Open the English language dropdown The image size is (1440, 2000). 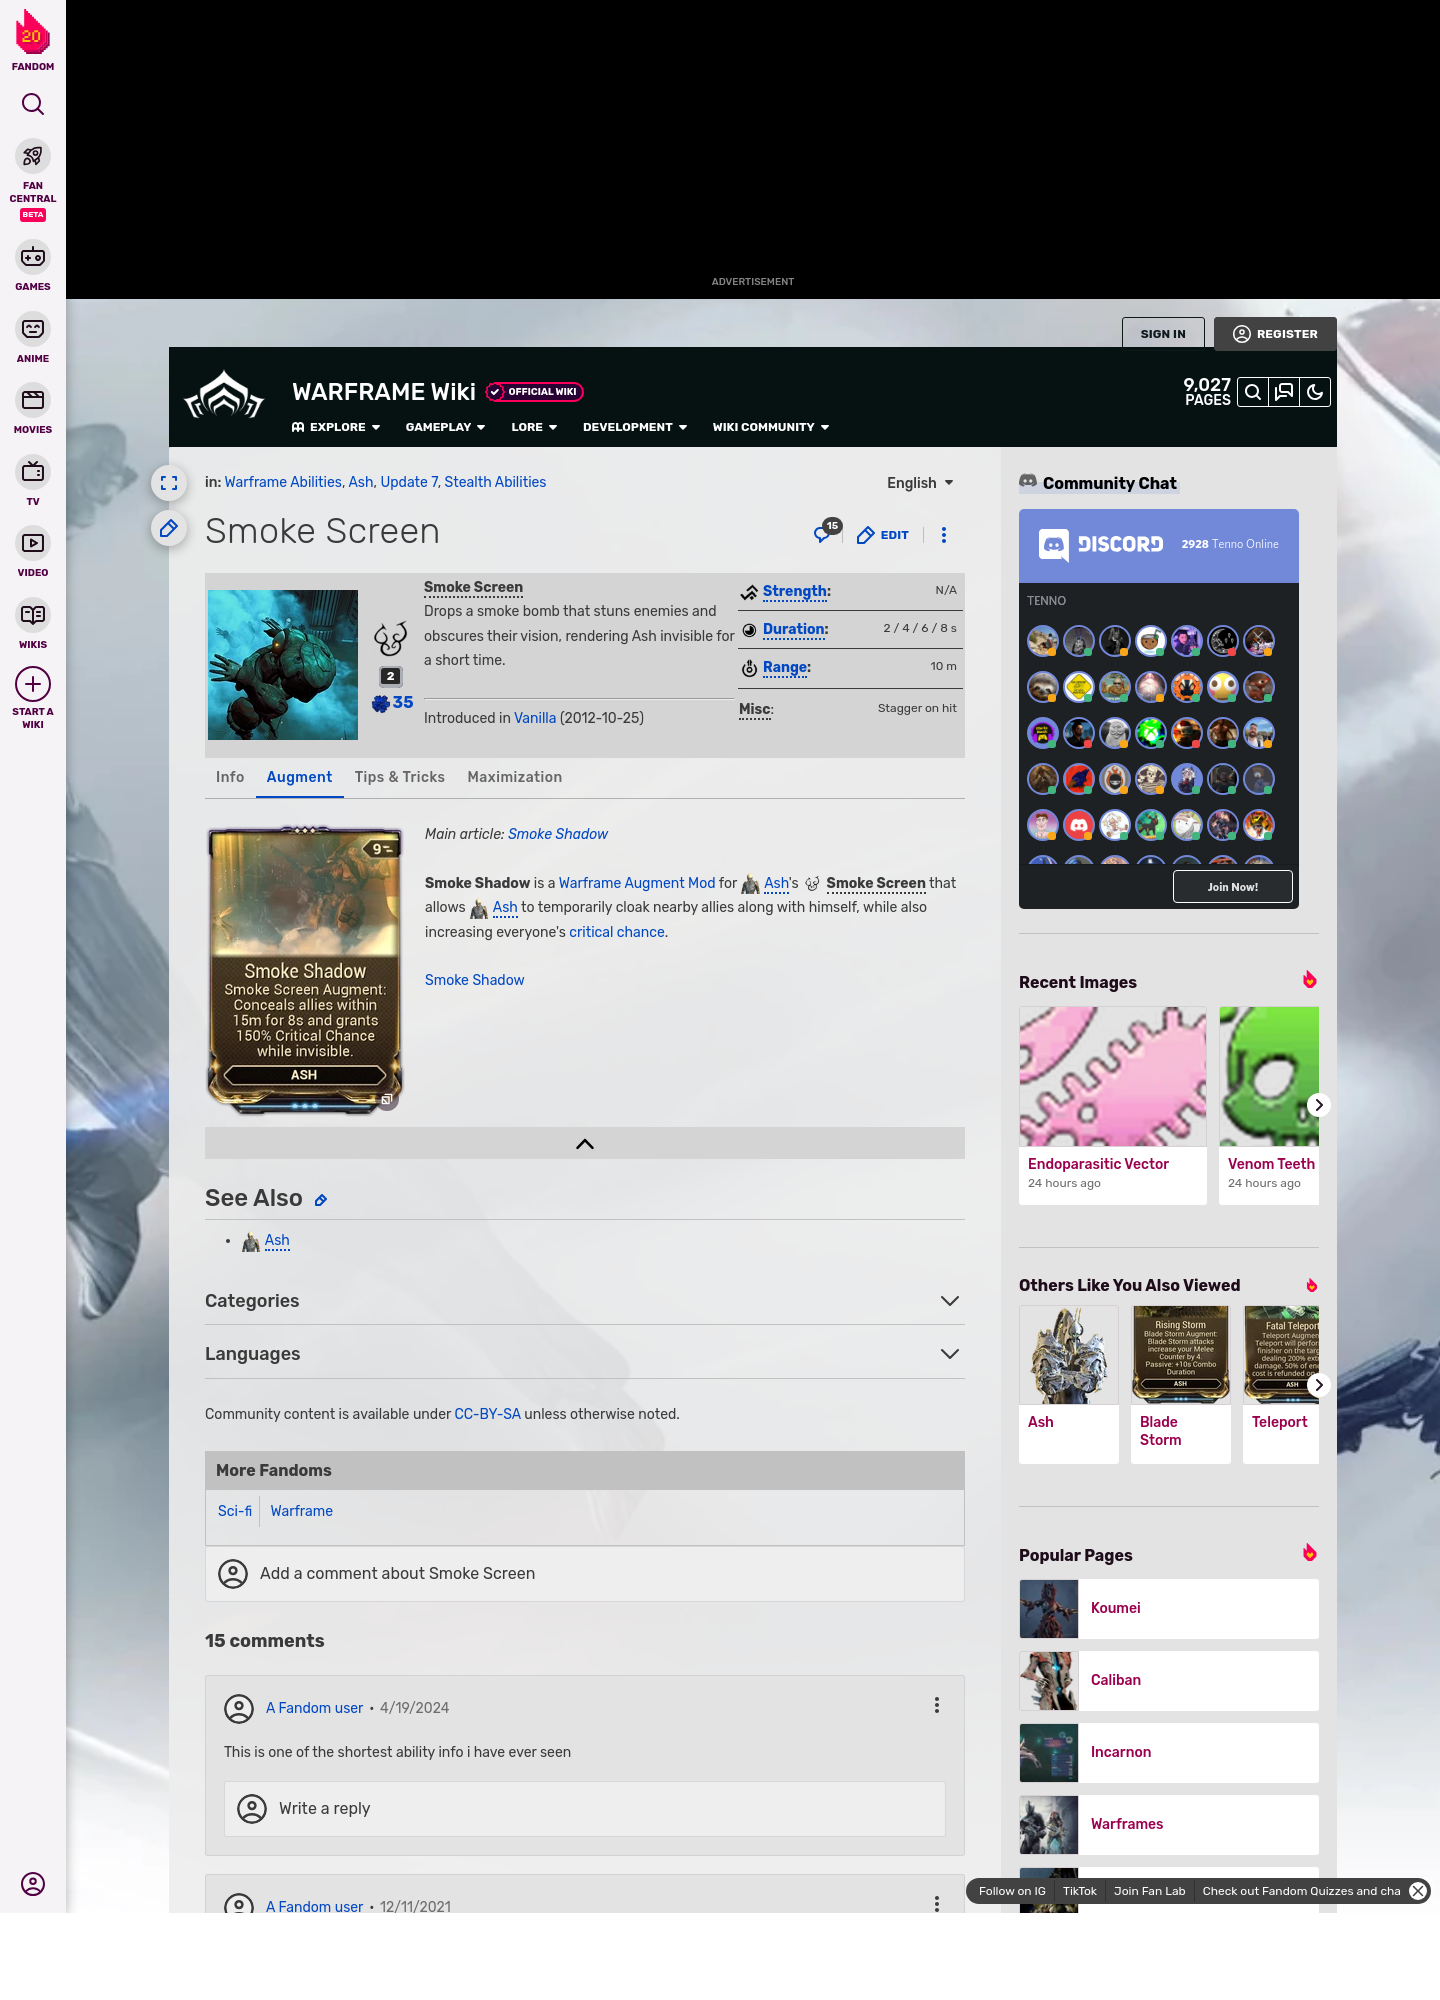(x=920, y=483)
